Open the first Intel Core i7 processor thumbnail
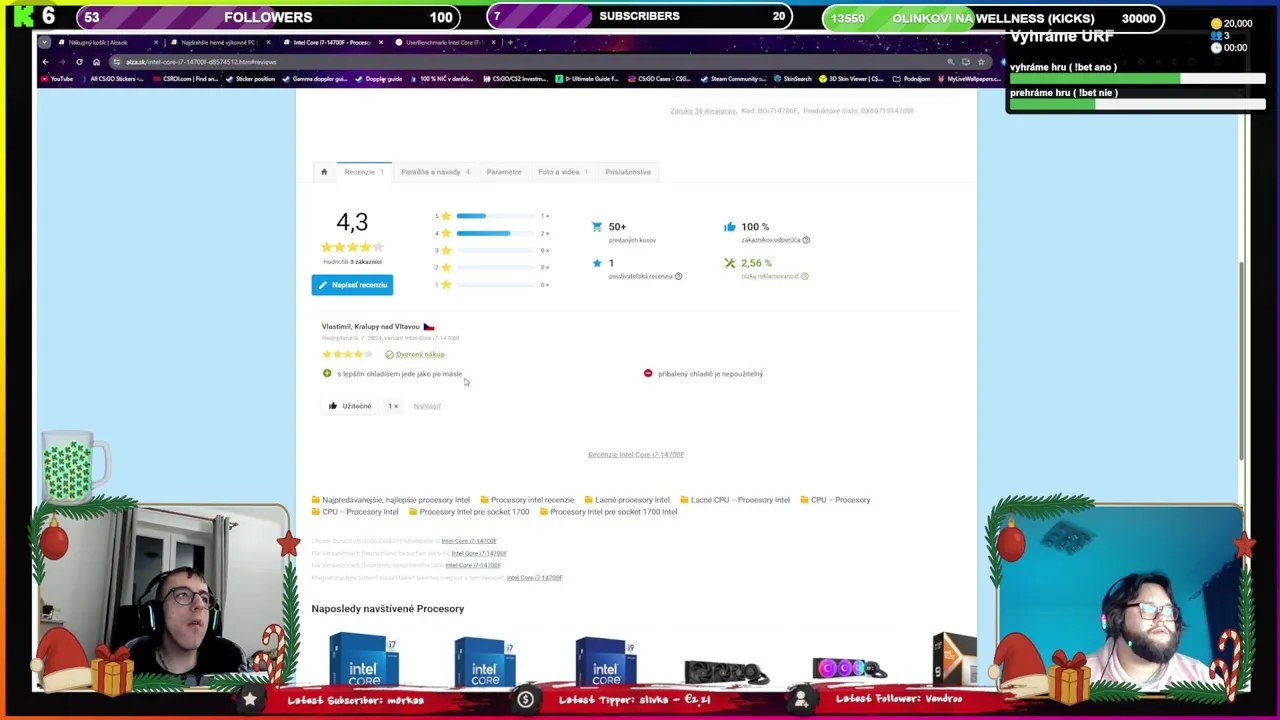 tap(364, 660)
